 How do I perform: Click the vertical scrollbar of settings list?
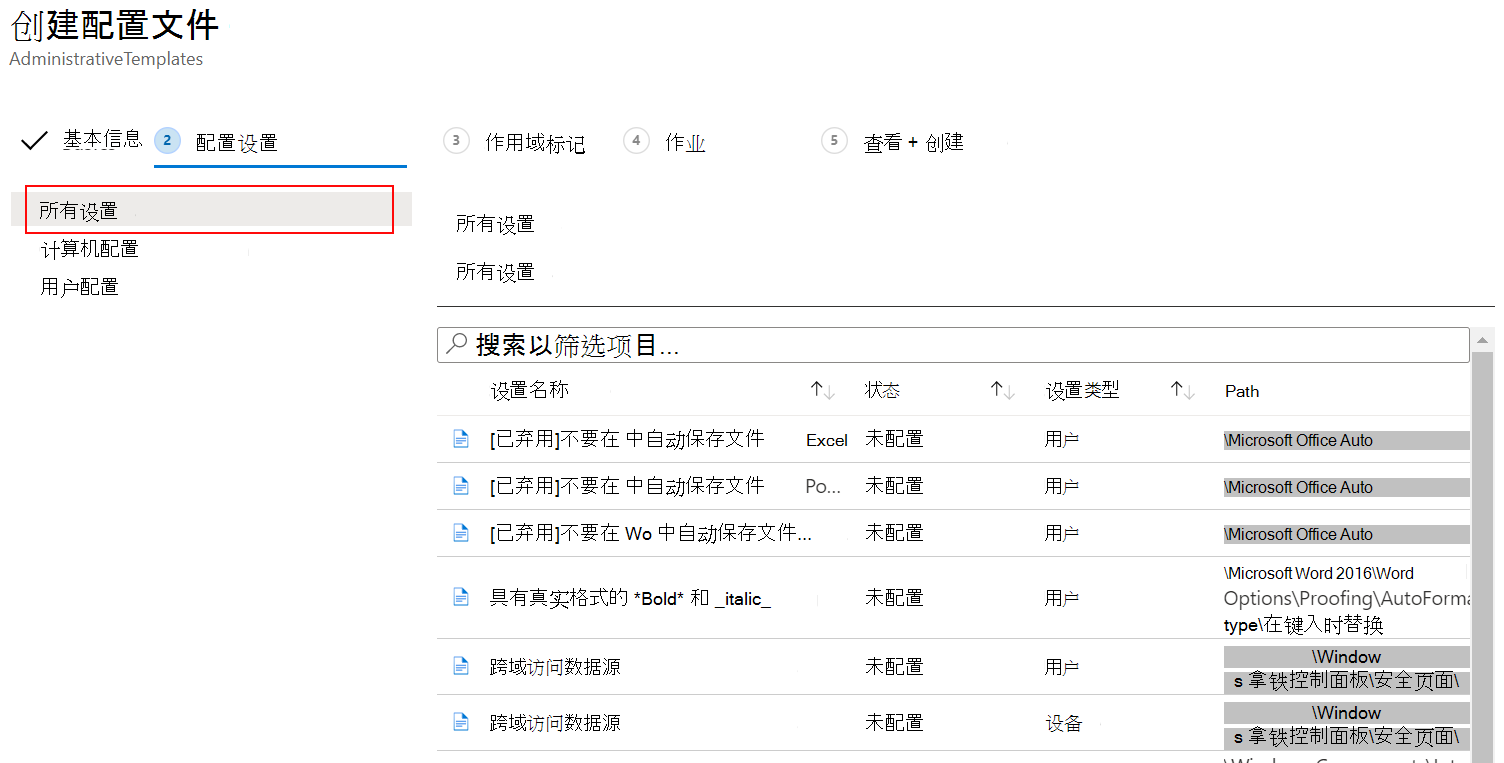[x=1483, y=546]
